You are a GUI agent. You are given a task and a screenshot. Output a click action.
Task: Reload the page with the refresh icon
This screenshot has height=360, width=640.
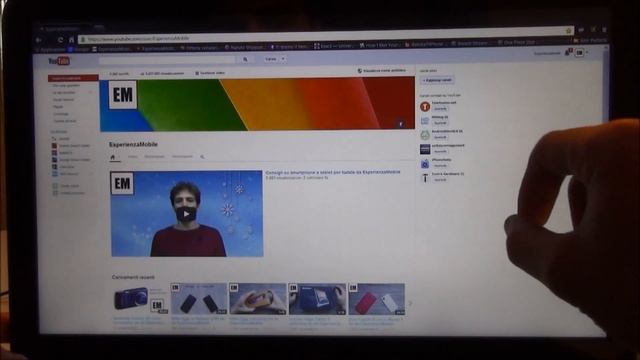(60, 40)
